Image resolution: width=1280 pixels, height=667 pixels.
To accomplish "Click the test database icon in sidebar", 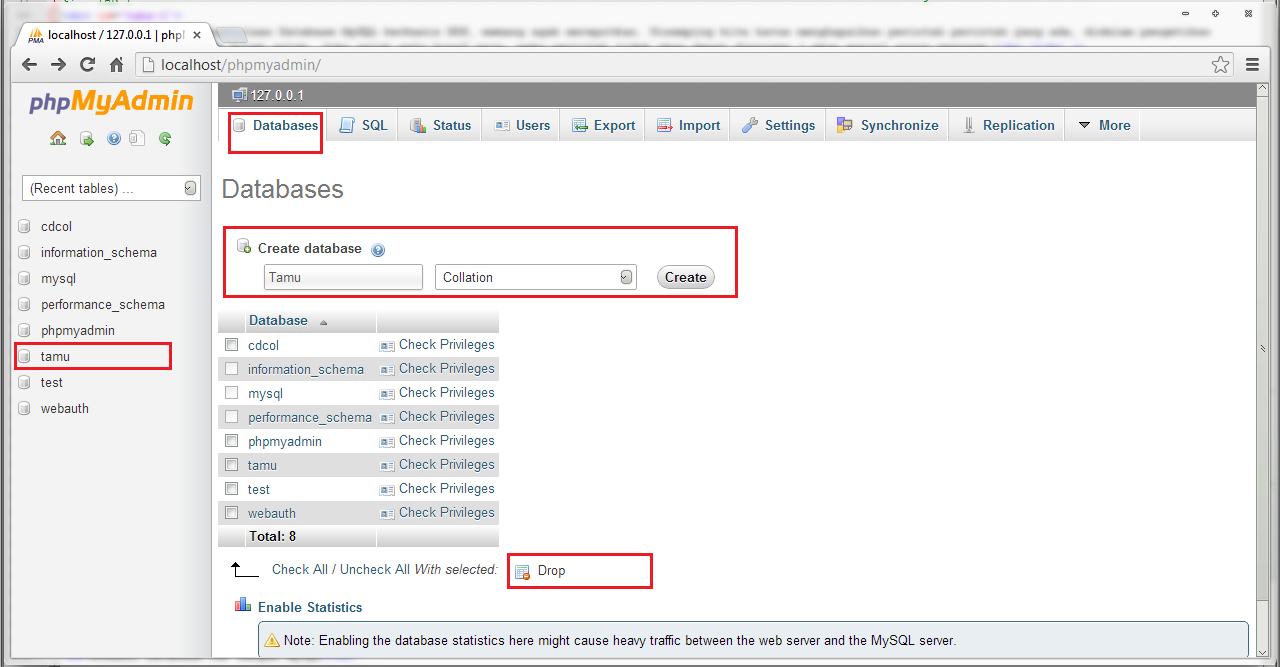I will click(25, 383).
